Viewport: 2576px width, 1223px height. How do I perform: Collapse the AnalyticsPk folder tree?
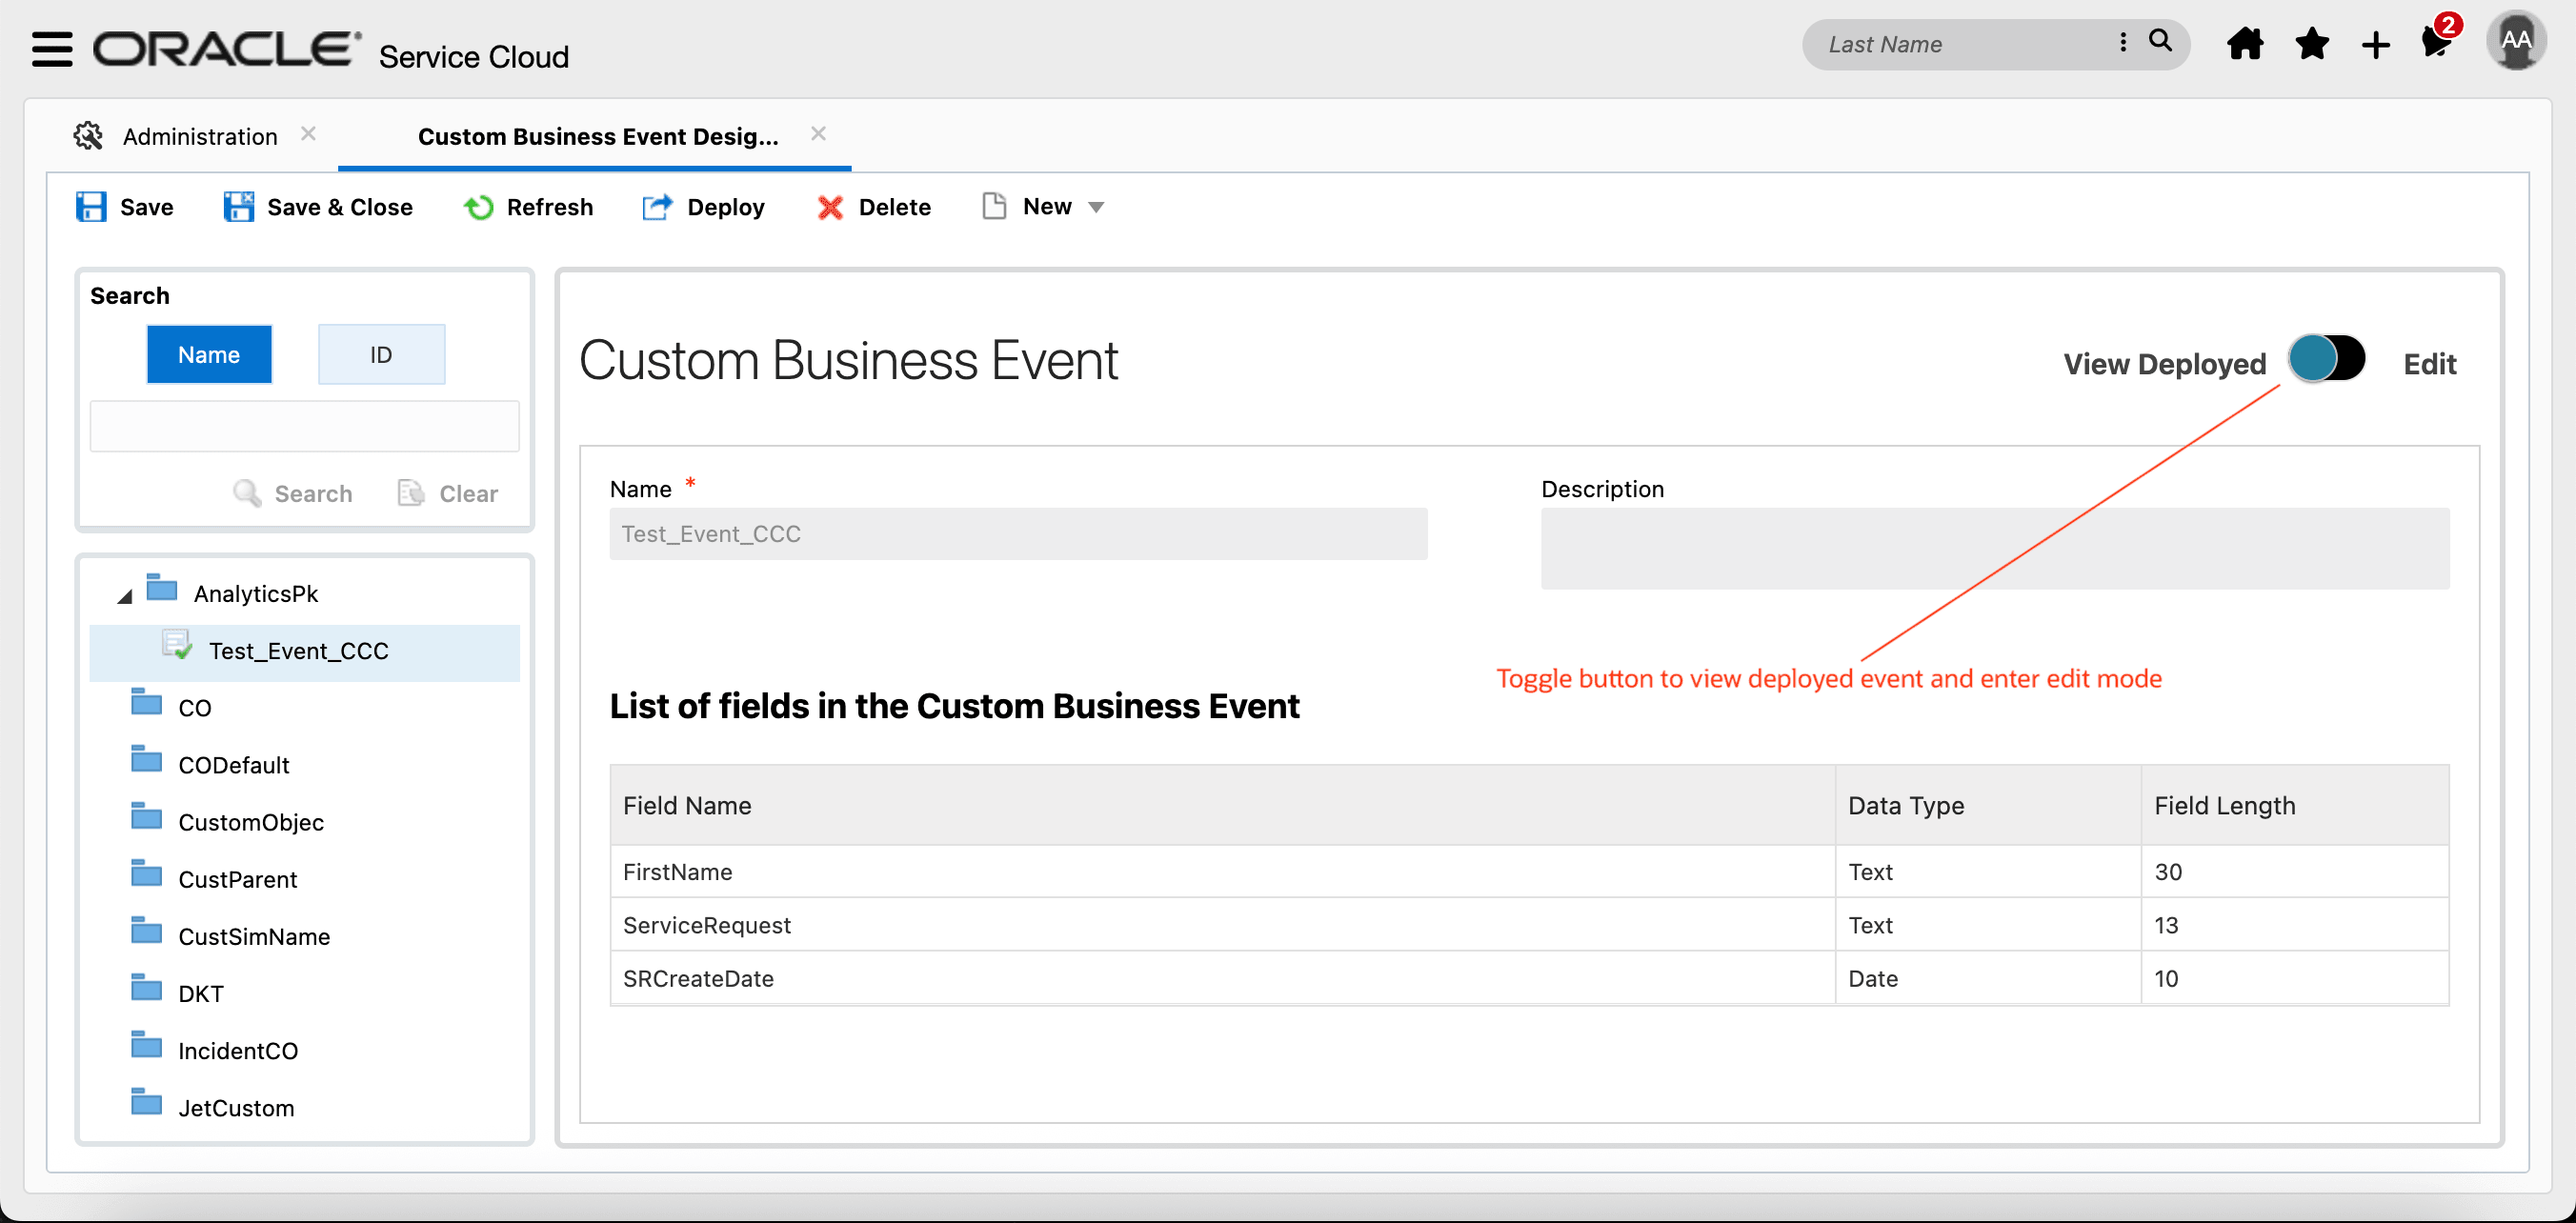[125, 596]
